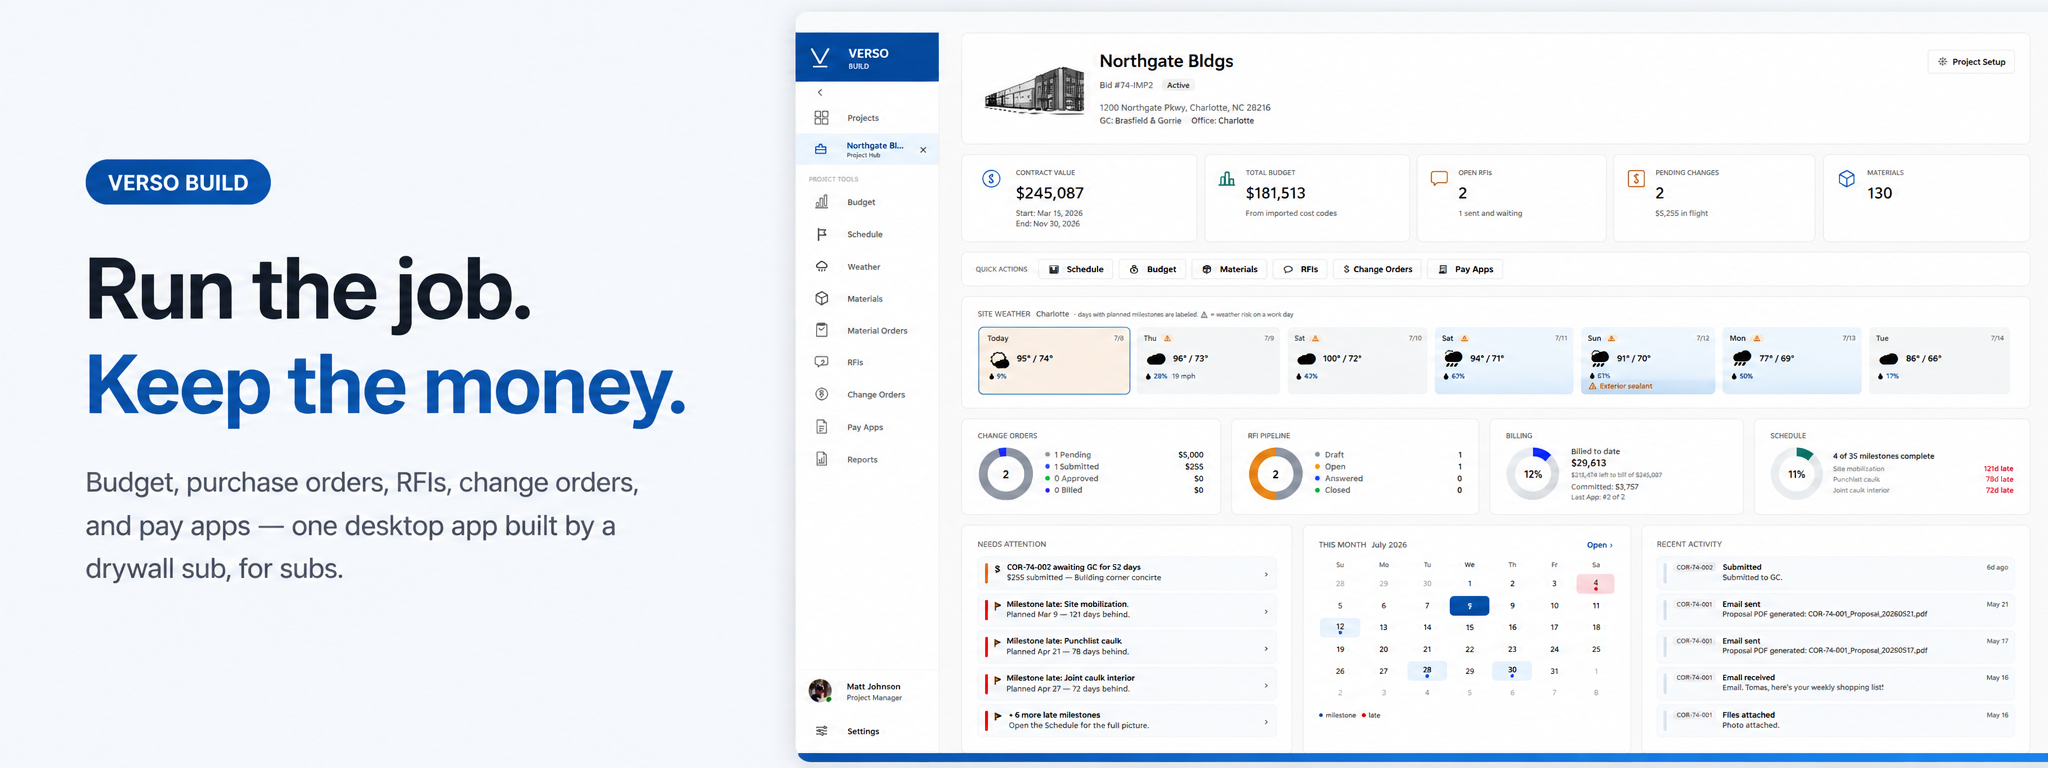Click the Materials quick action button

click(1229, 269)
